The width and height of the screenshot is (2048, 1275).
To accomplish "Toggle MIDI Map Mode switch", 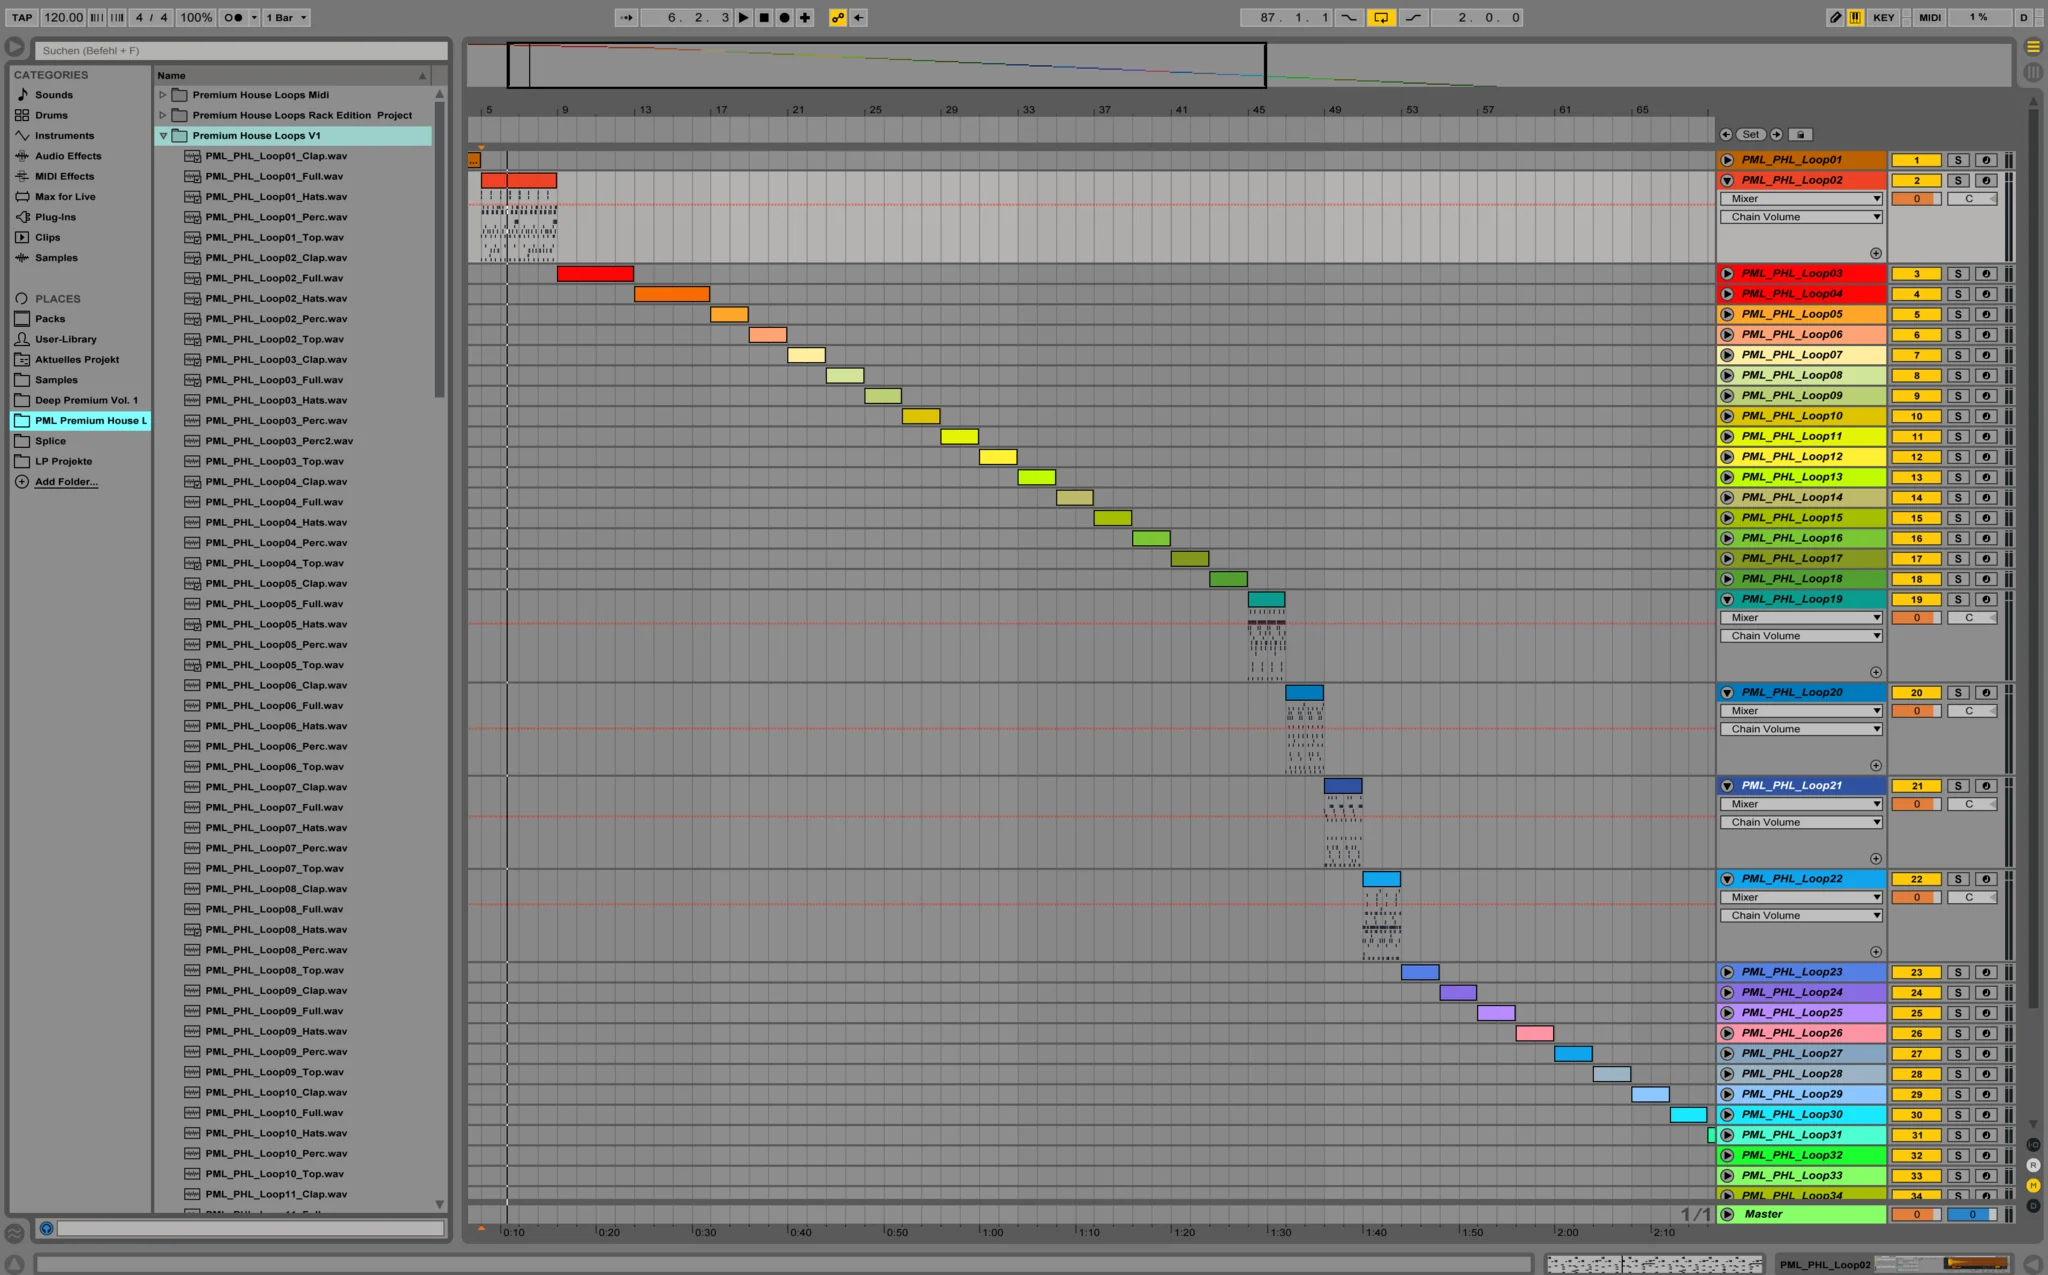I will coord(1930,17).
